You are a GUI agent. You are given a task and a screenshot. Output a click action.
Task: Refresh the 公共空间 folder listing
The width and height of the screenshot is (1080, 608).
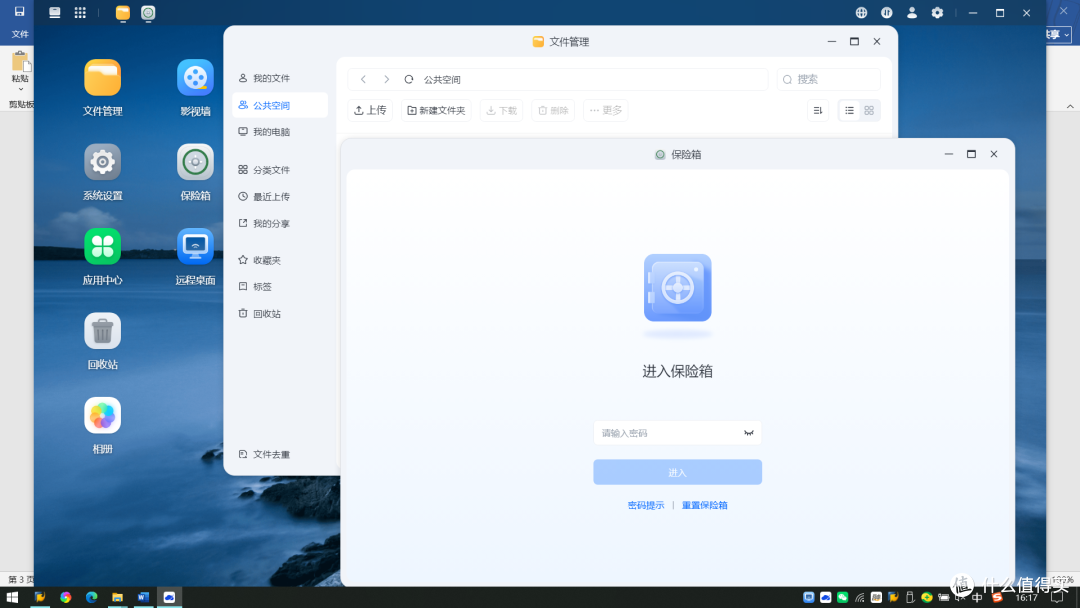(408, 79)
